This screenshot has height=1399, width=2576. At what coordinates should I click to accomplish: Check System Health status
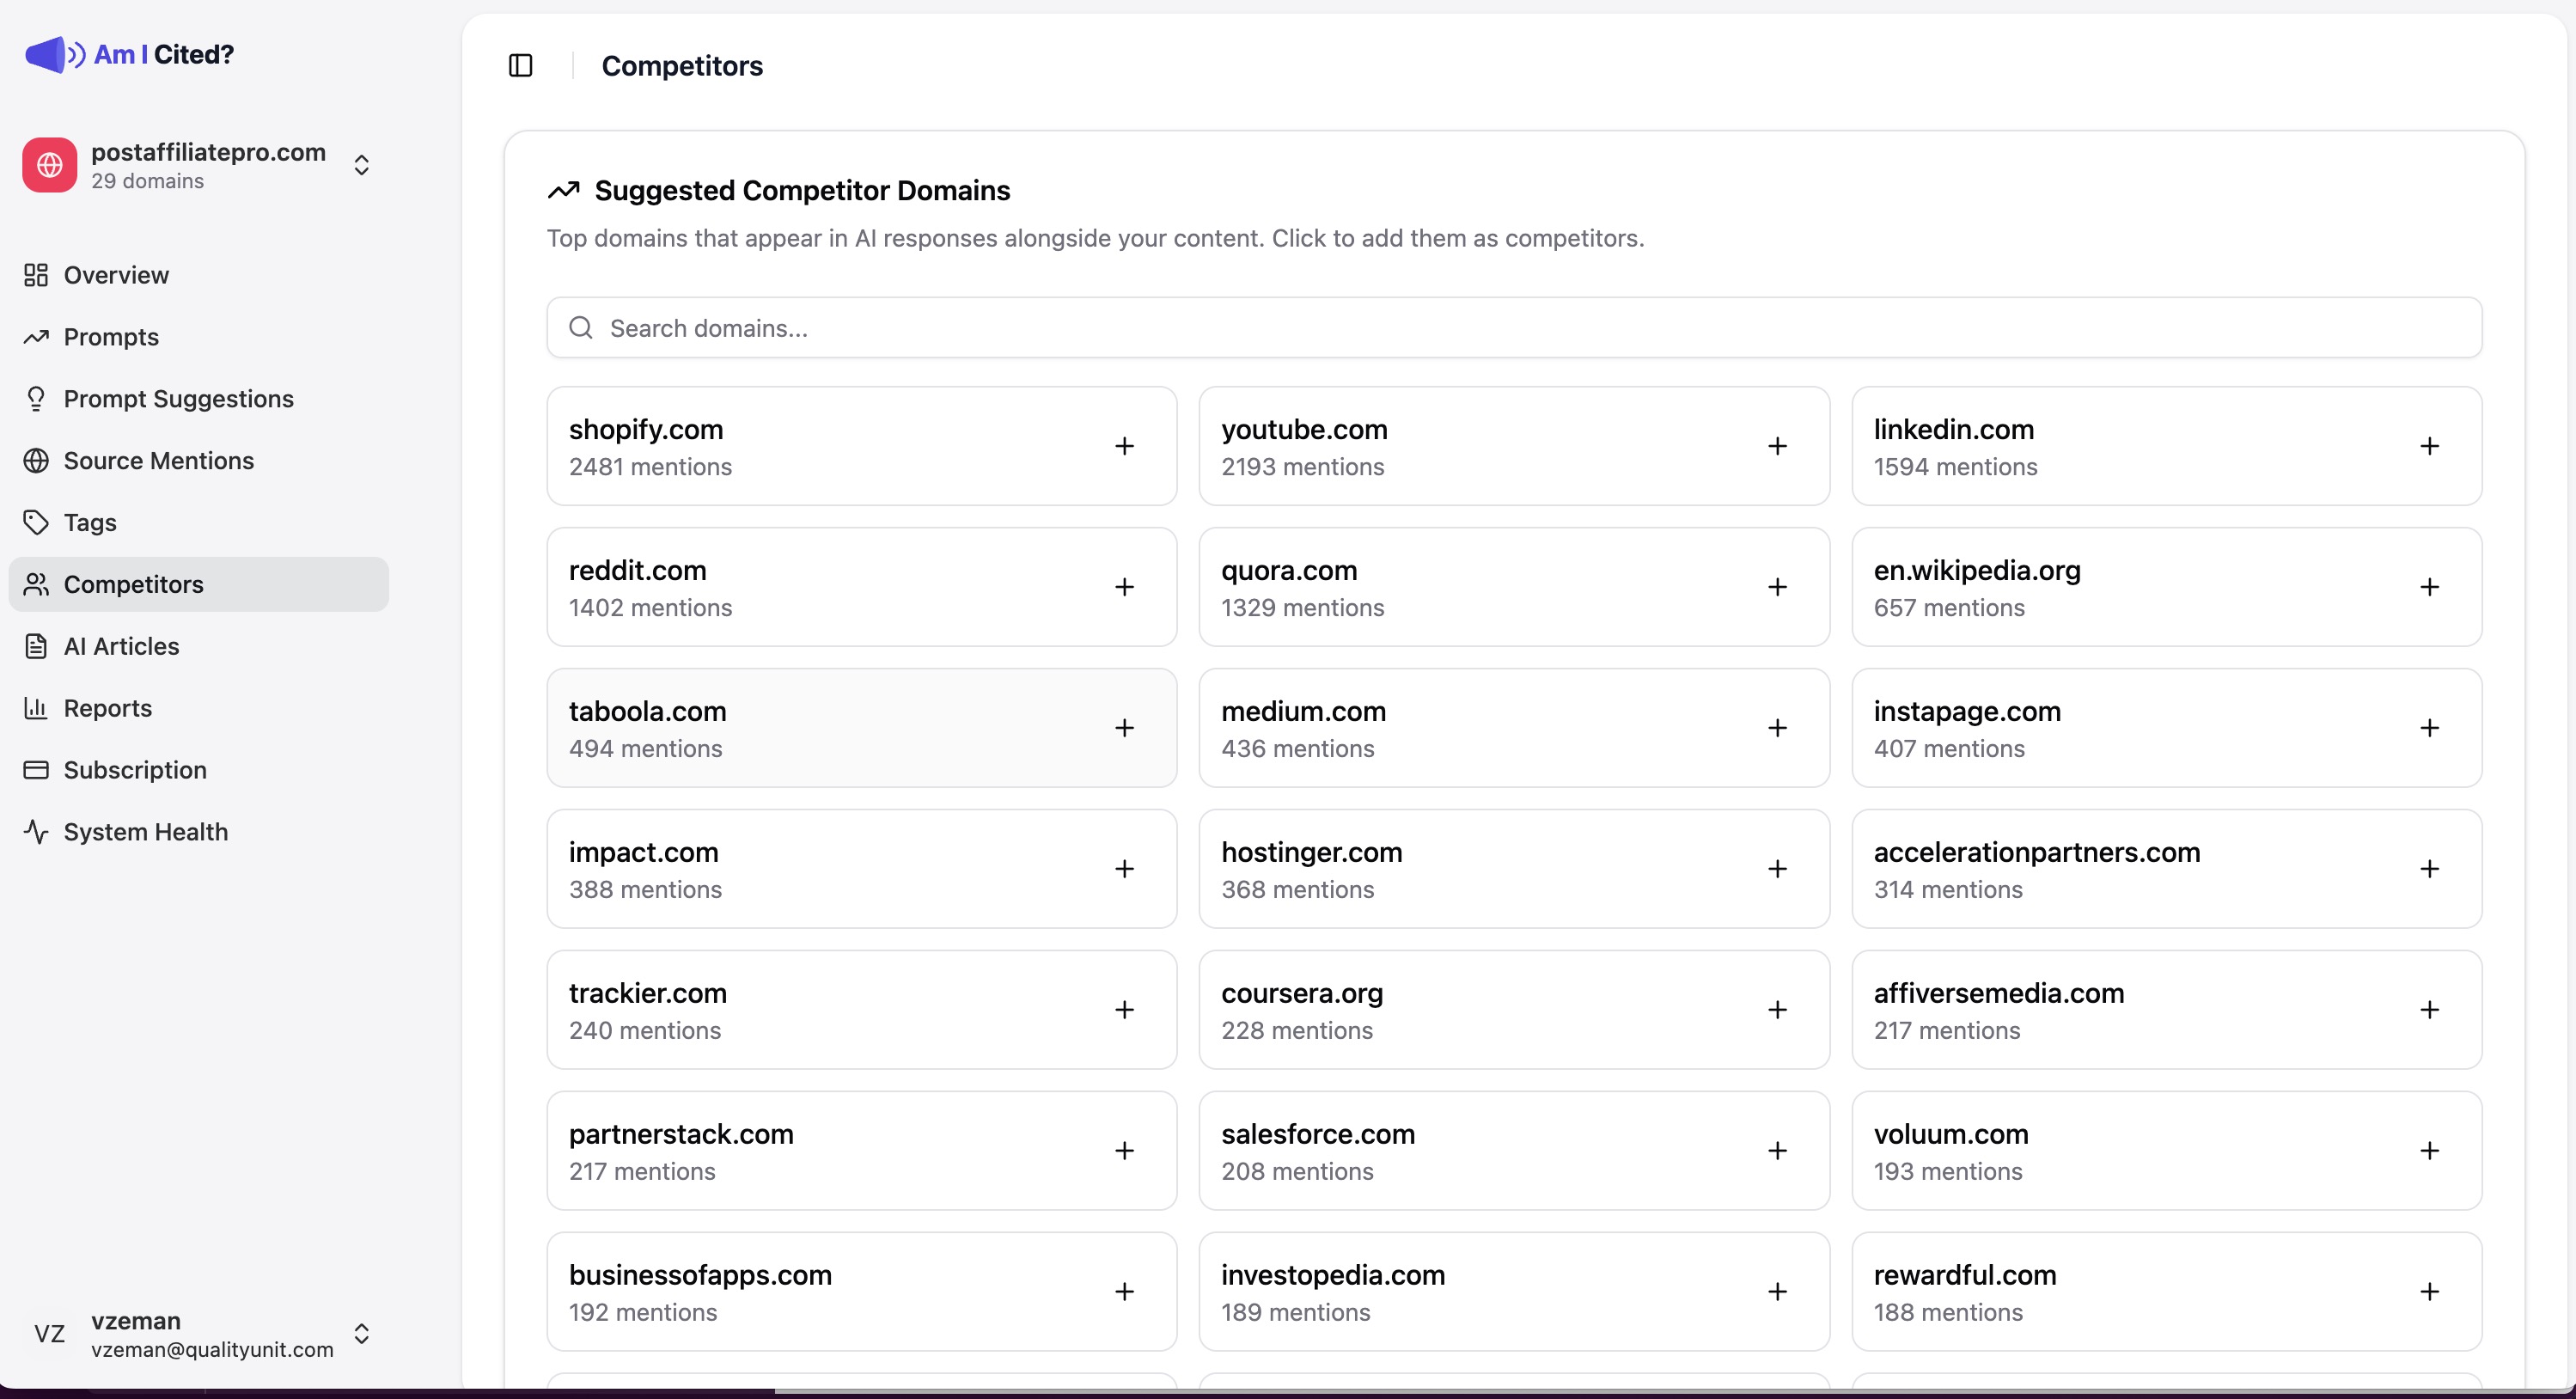145,831
